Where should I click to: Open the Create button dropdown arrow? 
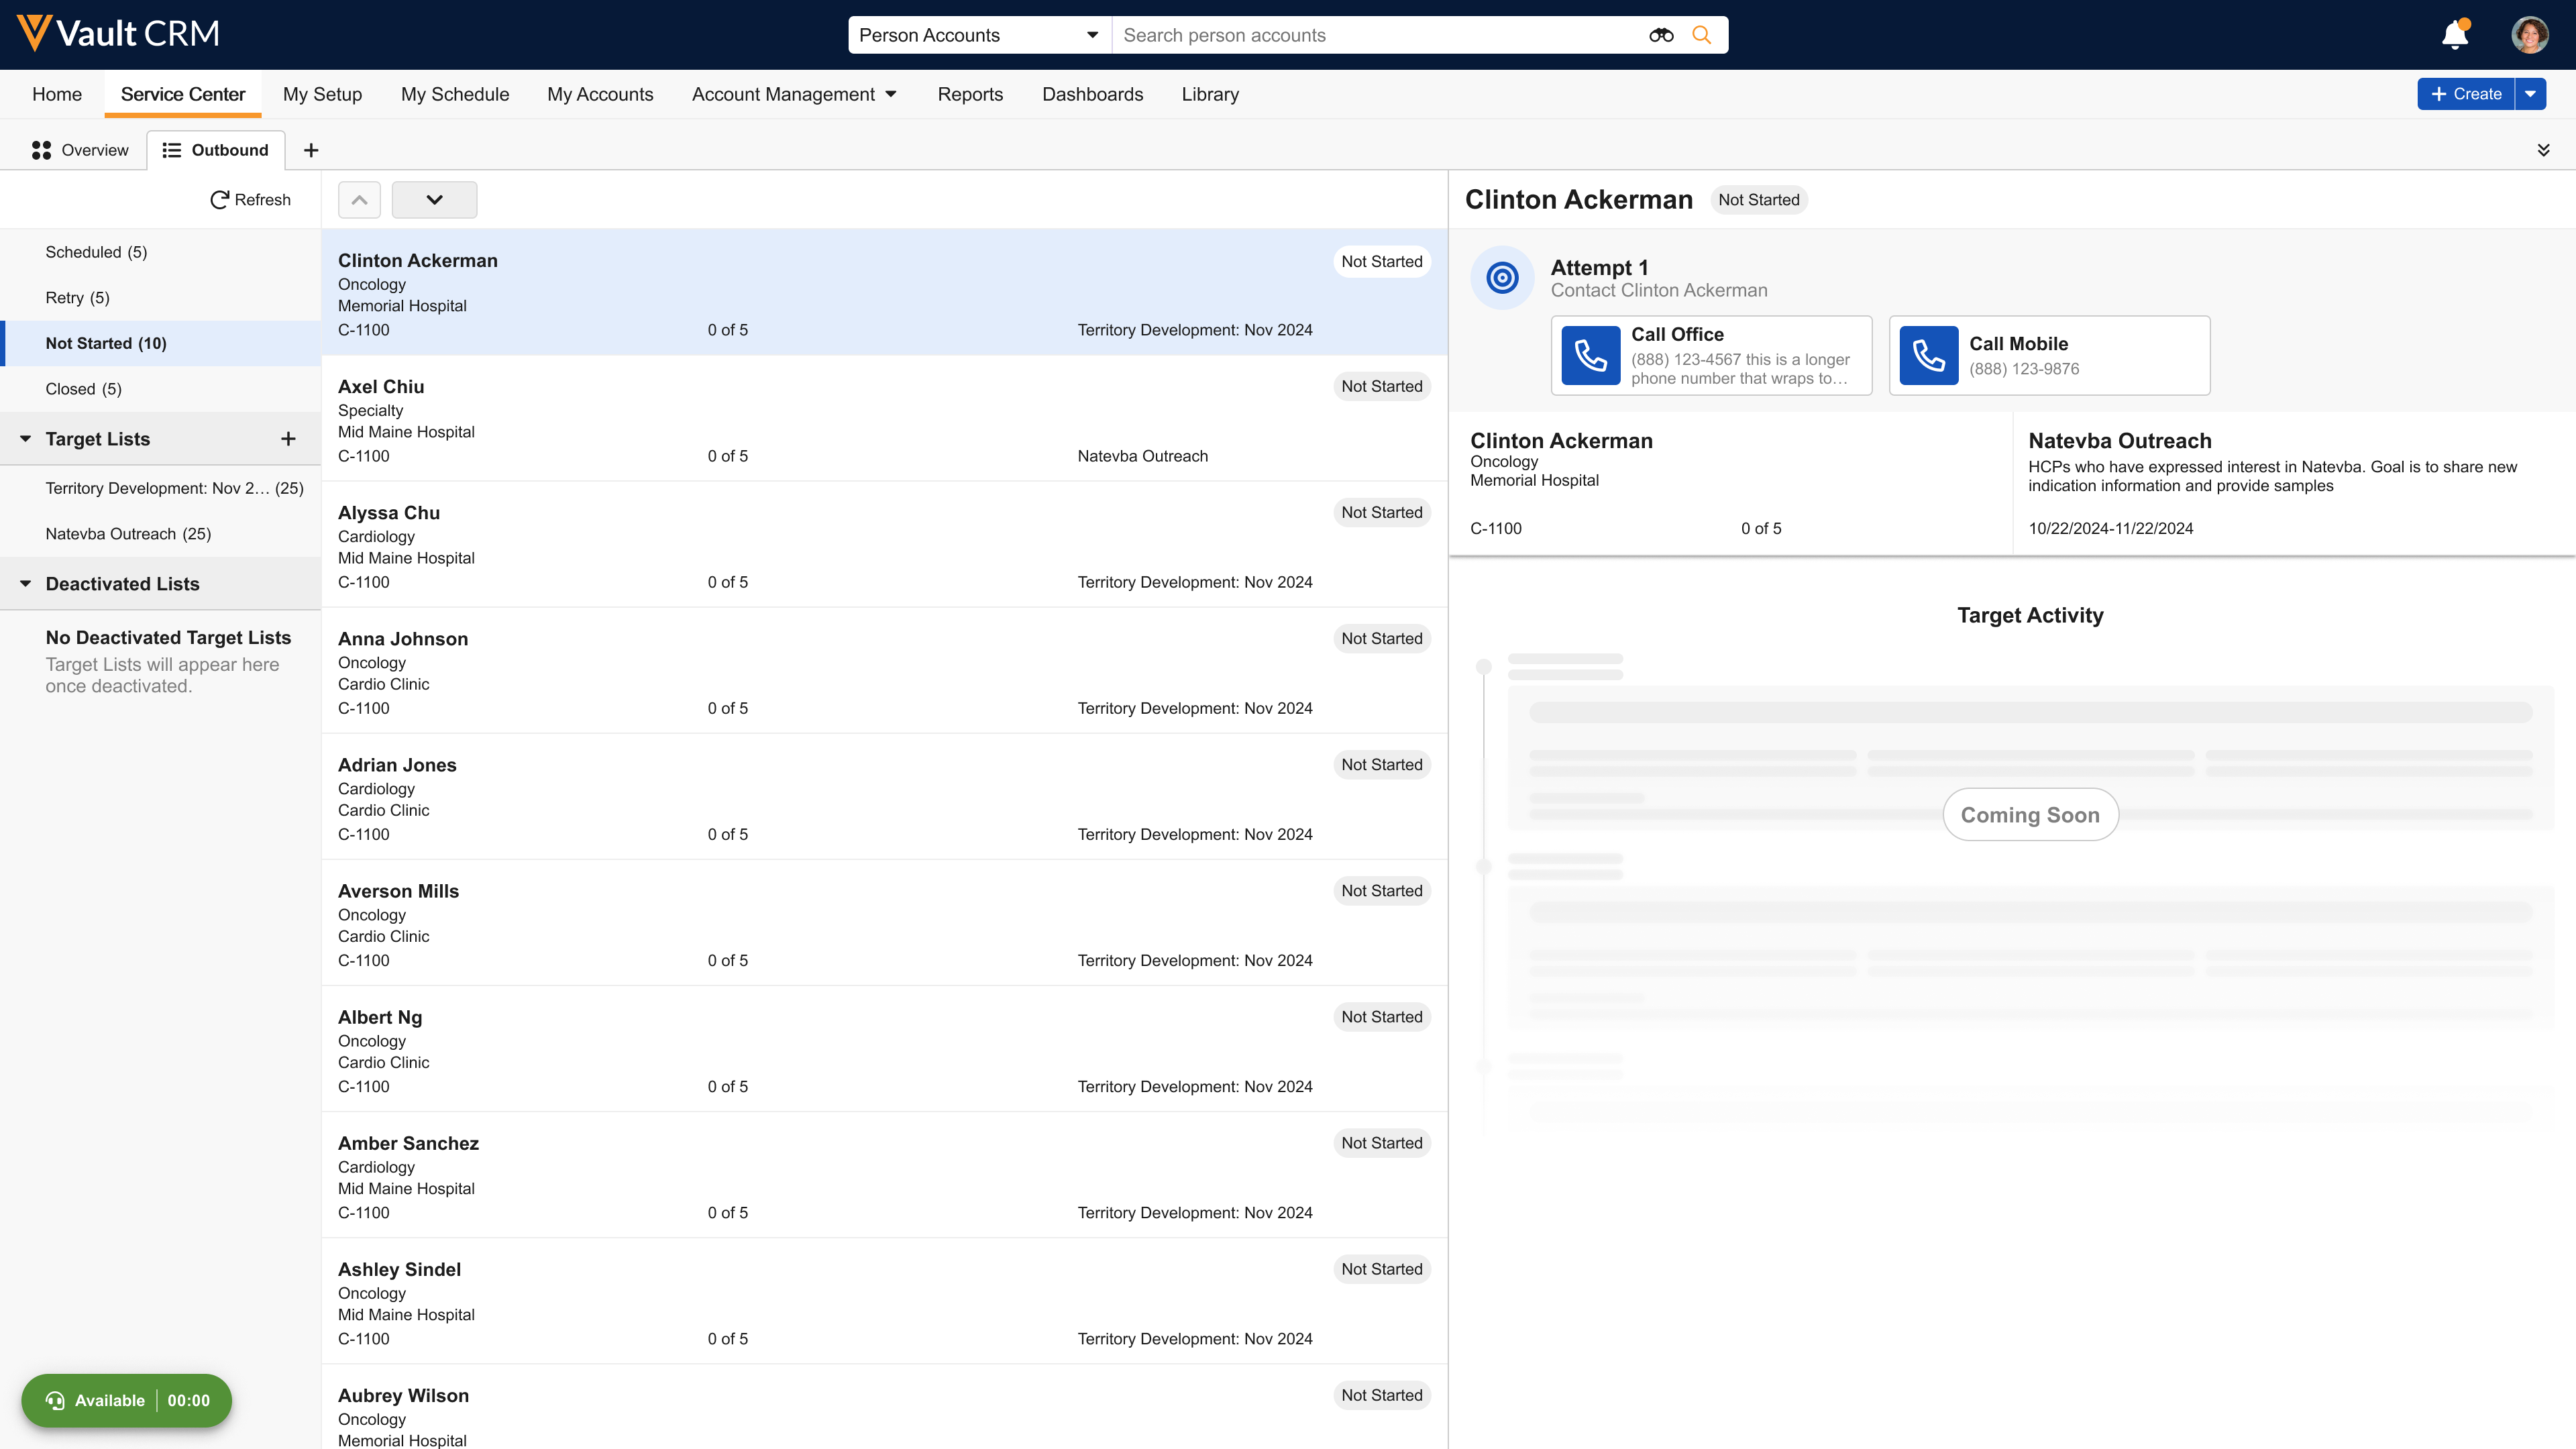[2530, 94]
